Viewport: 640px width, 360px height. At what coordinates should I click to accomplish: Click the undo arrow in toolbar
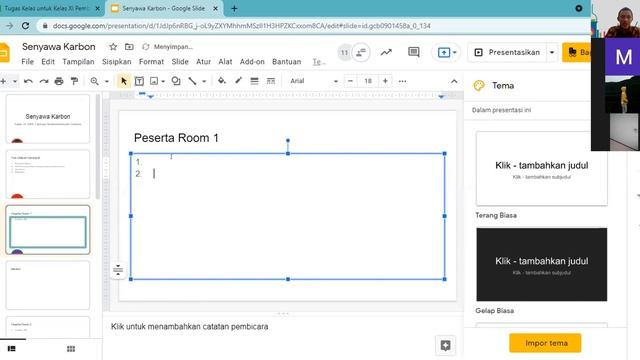click(x=28, y=81)
